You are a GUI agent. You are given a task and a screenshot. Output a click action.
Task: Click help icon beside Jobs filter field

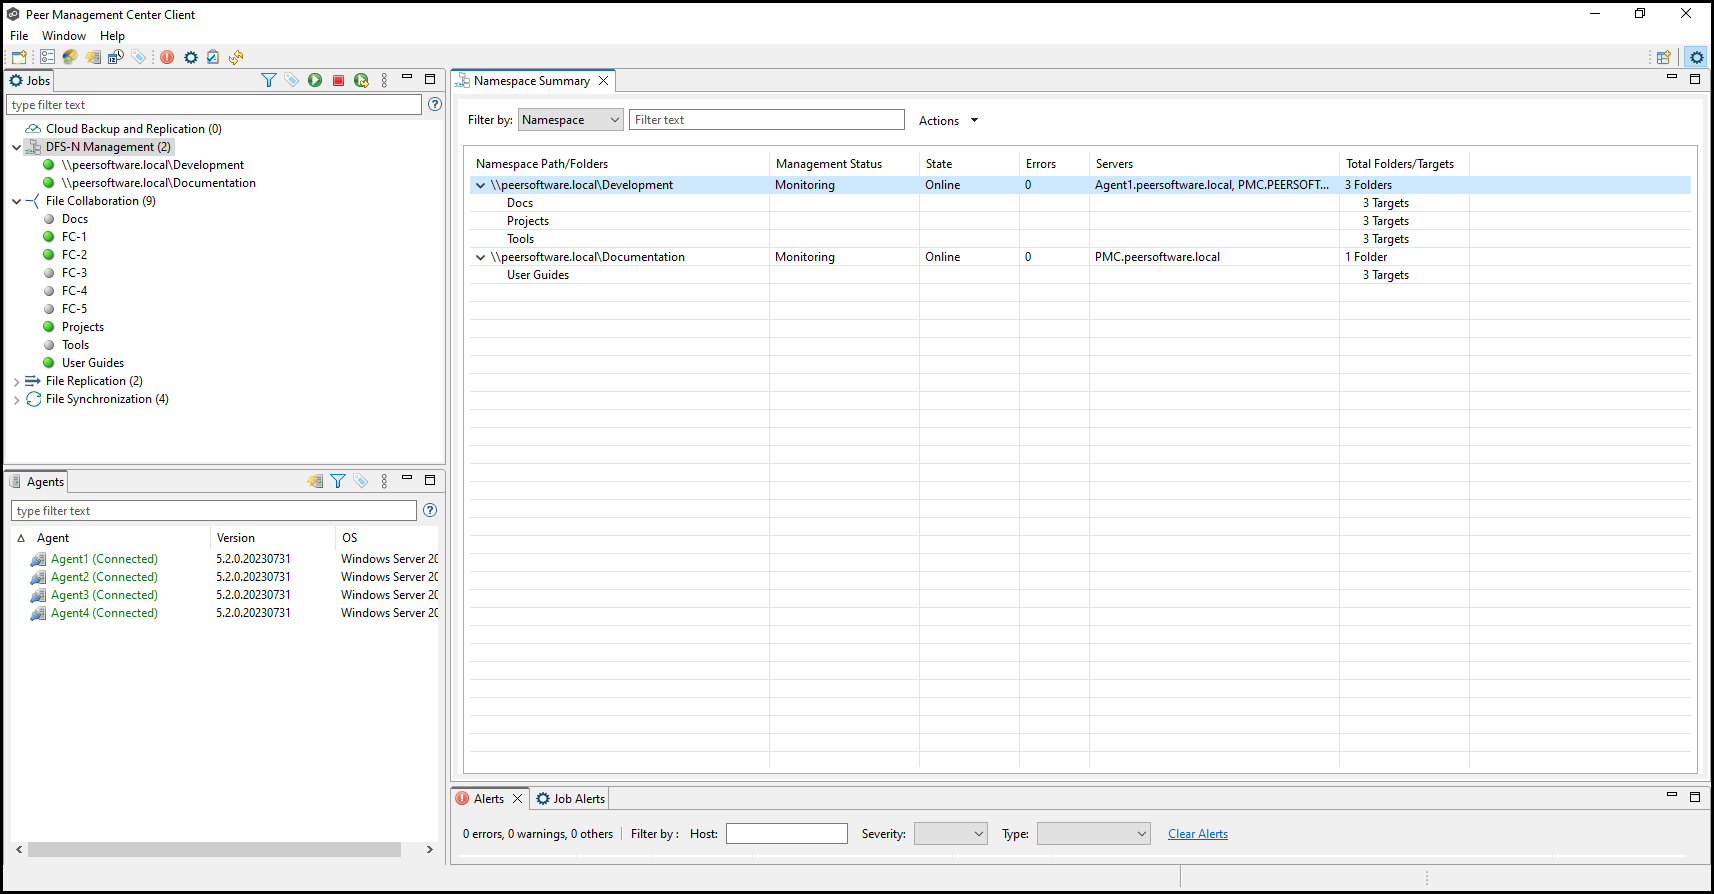point(435,104)
